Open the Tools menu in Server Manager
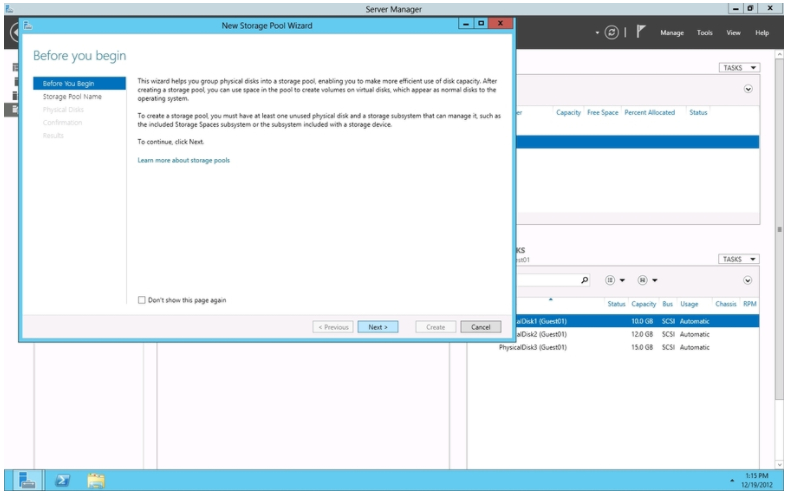This screenshot has height=496, width=787. pyautogui.click(x=704, y=33)
